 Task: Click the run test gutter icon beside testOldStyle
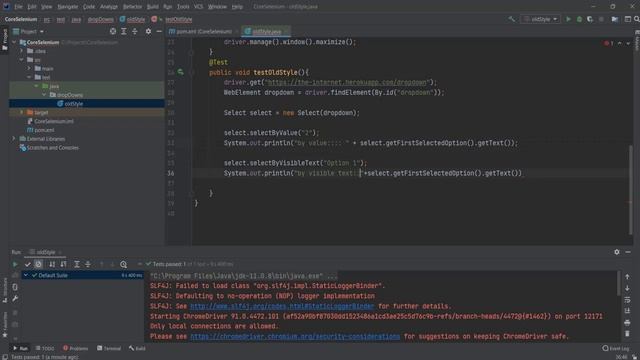coord(180,72)
